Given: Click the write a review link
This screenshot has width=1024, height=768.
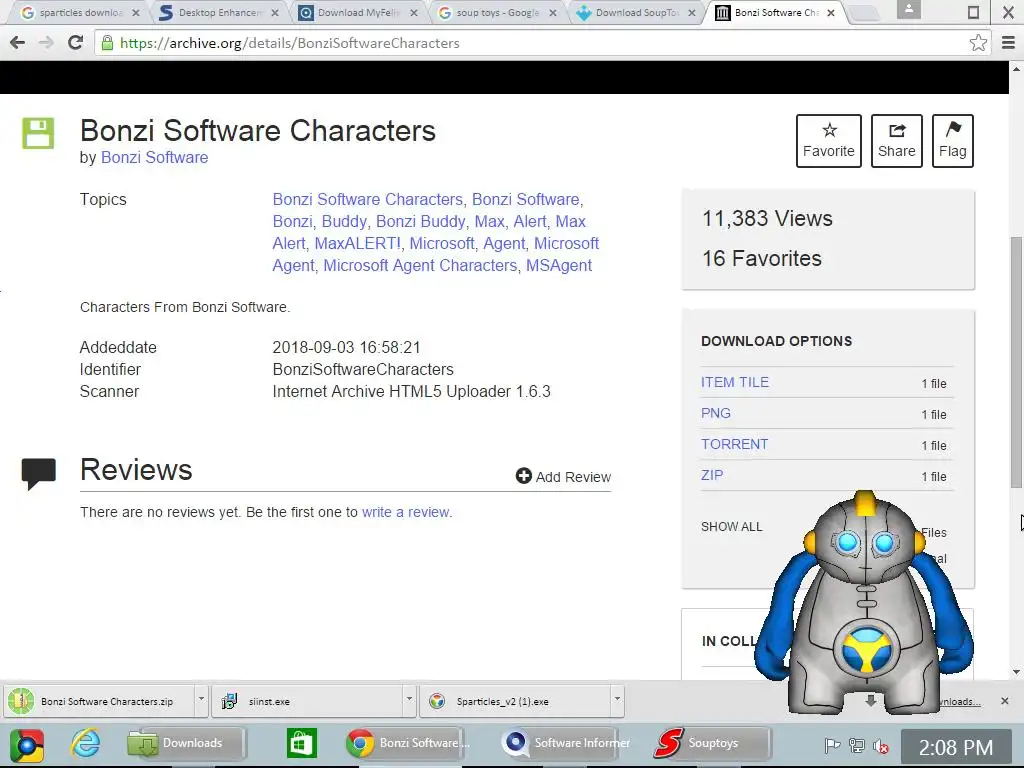Looking at the screenshot, I should 406,512.
